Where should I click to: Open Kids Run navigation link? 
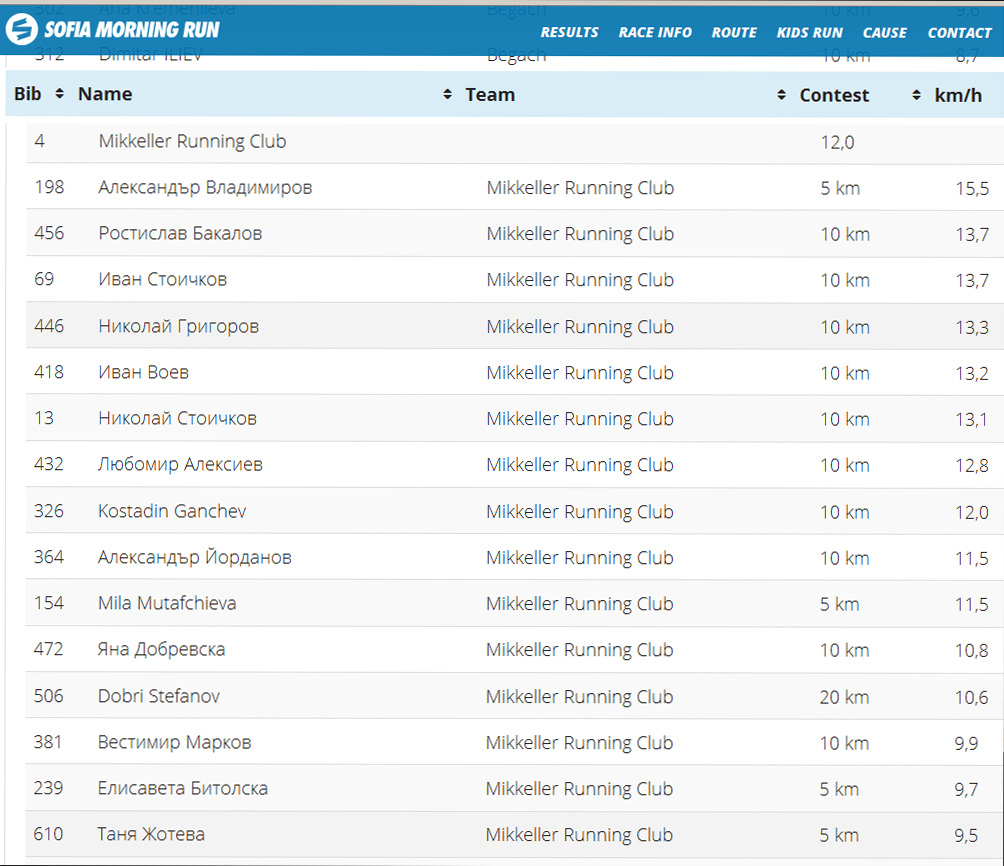tap(809, 32)
